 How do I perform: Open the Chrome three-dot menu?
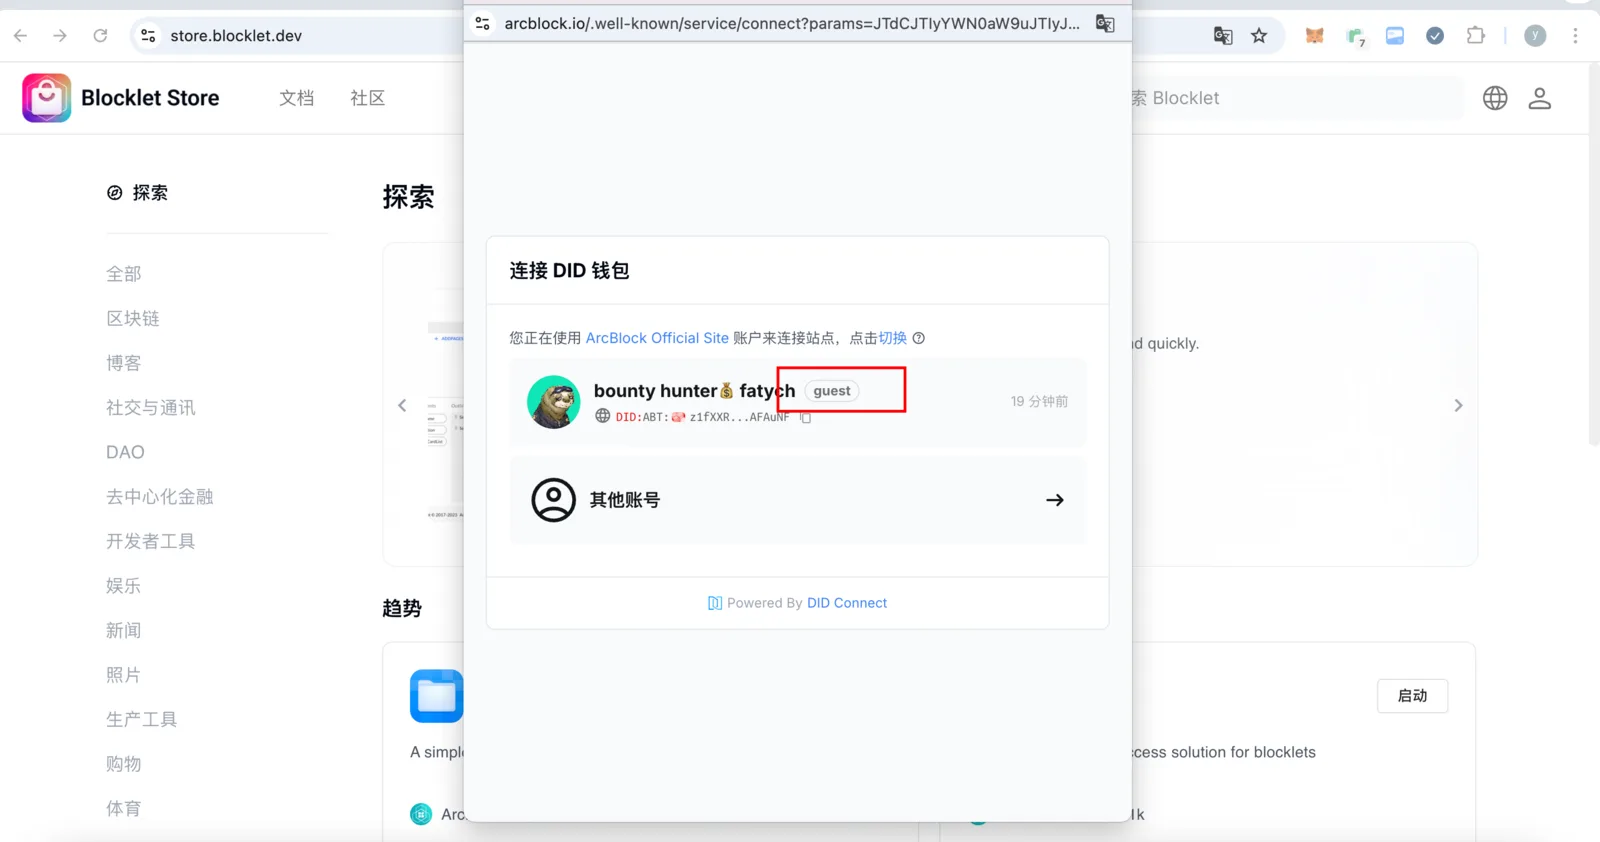click(x=1575, y=36)
